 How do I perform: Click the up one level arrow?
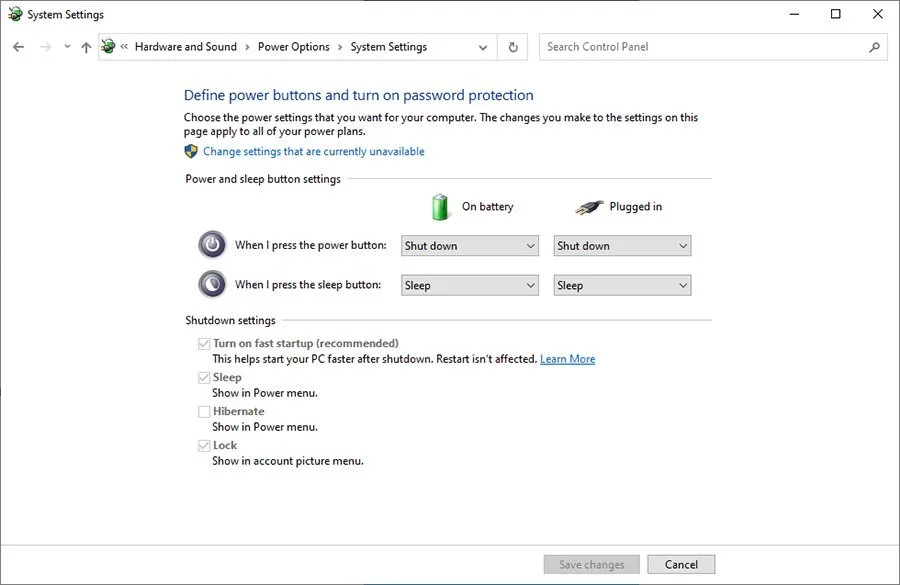click(85, 46)
